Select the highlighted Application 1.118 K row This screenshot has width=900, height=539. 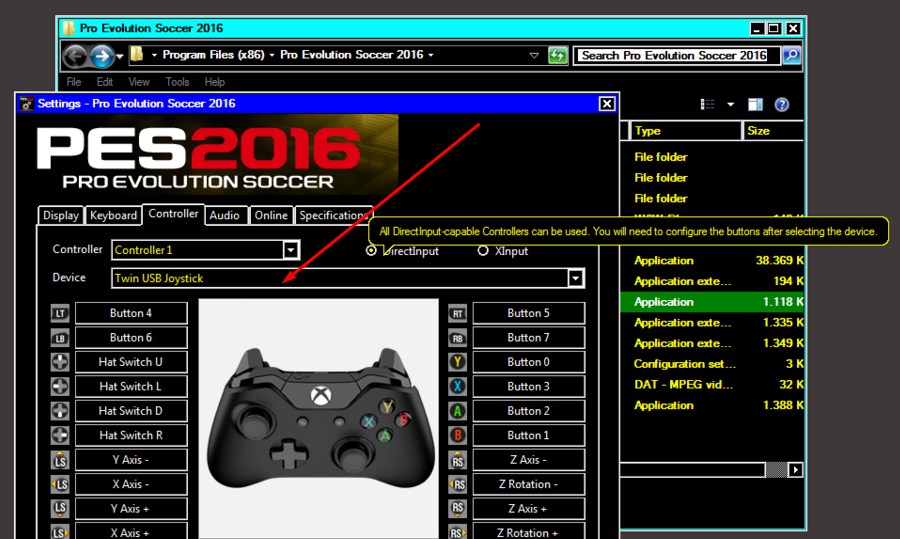(712, 302)
